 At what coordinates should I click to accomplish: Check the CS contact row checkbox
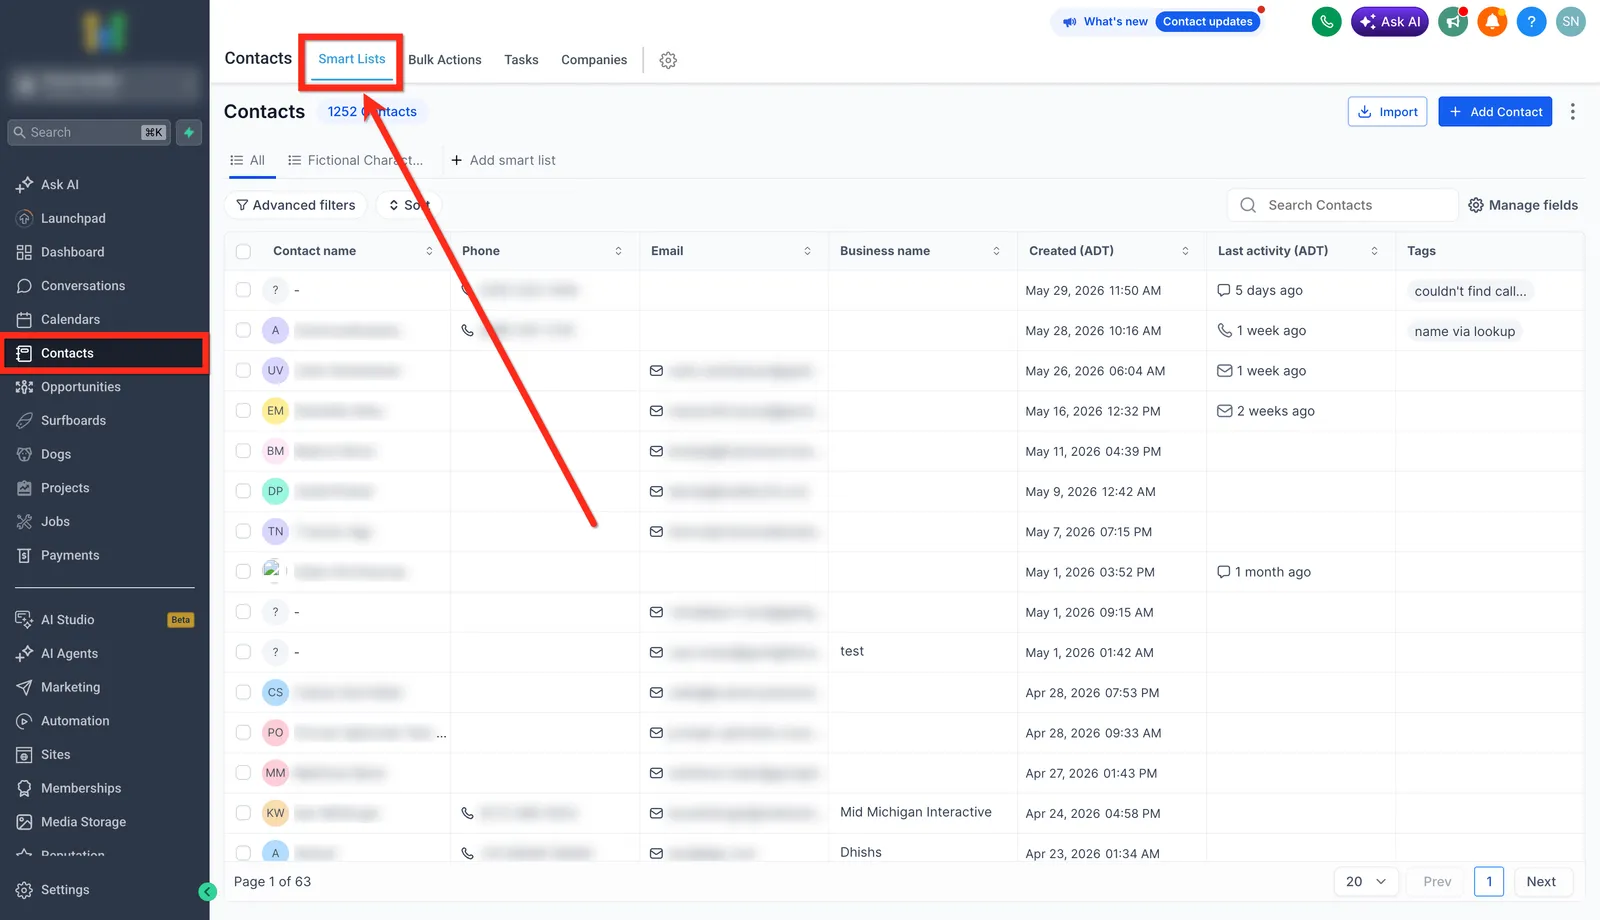[243, 692]
